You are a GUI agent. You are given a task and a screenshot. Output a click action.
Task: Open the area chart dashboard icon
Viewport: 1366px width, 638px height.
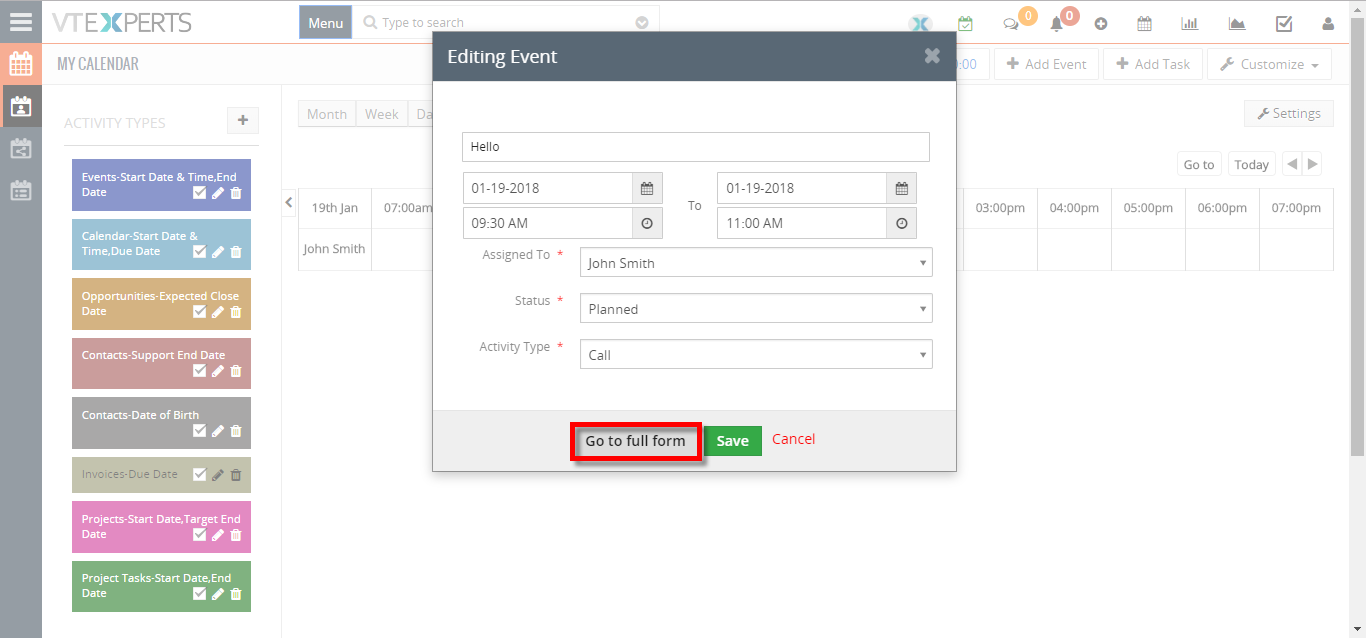[1237, 24]
